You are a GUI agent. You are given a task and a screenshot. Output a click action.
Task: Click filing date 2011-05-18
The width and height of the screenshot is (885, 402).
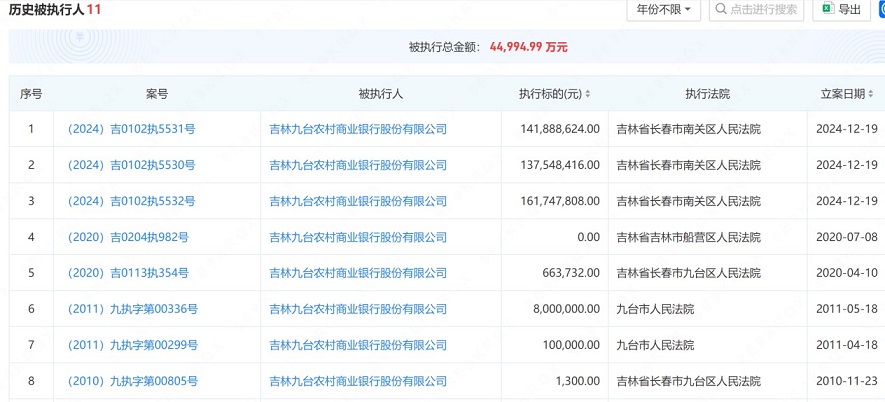click(847, 309)
